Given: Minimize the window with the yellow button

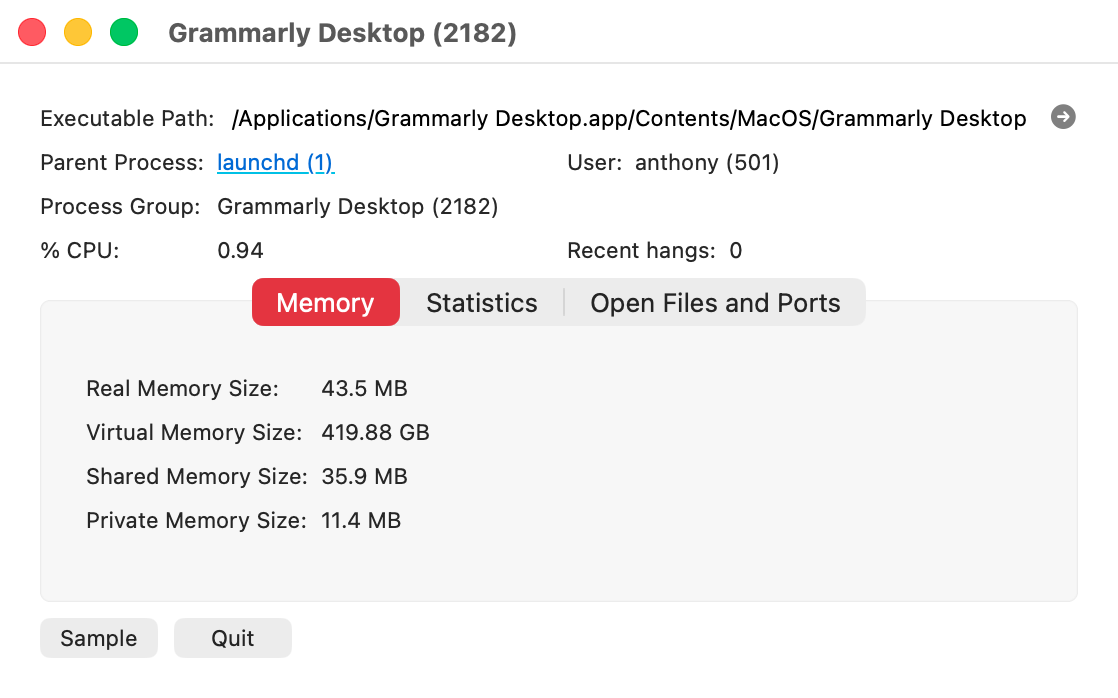Looking at the screenshot, I should [x=76, y=31].
